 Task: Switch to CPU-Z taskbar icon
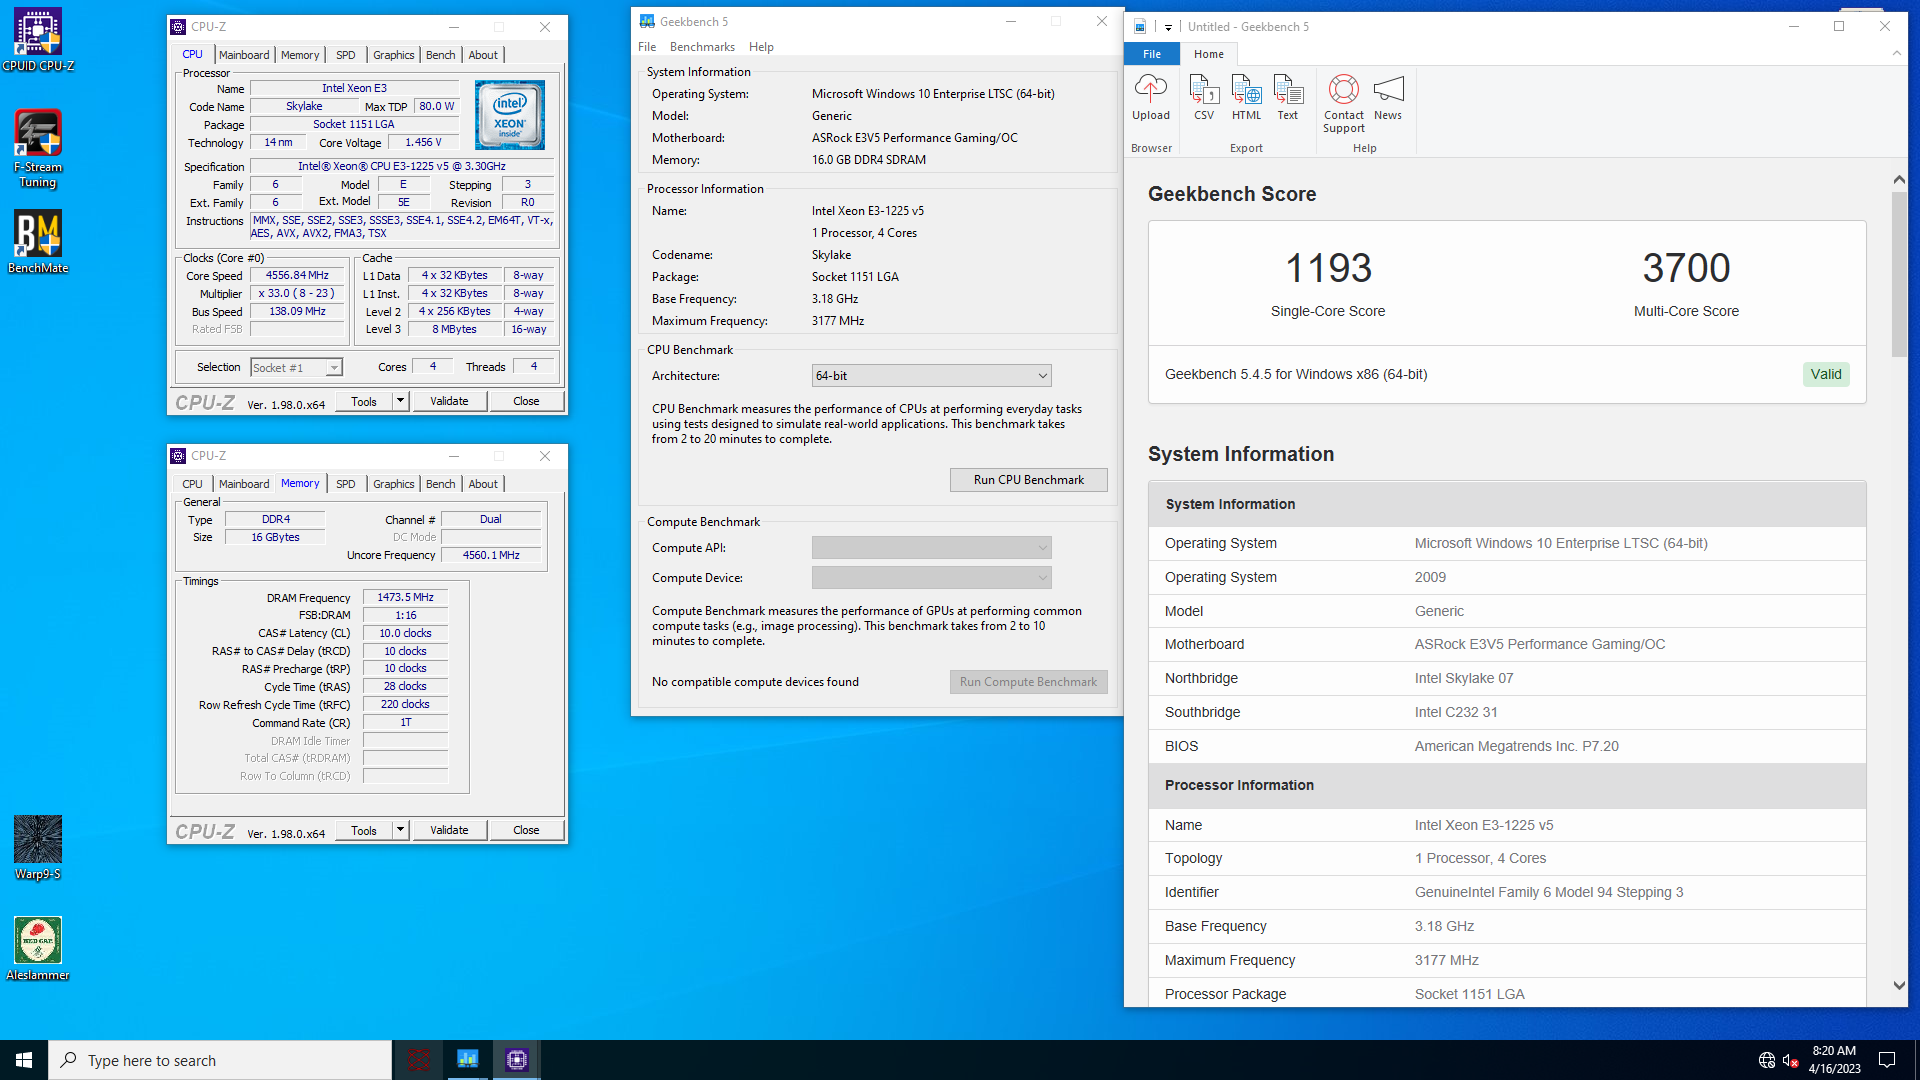click(517, 1060)
